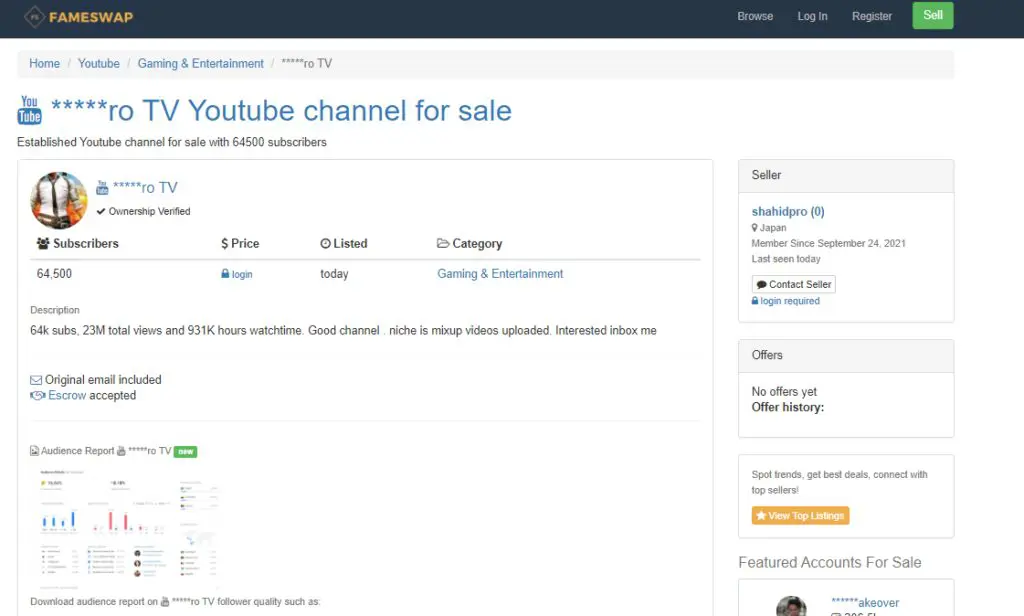Click the lock icon next to Price login

[227, 273]
